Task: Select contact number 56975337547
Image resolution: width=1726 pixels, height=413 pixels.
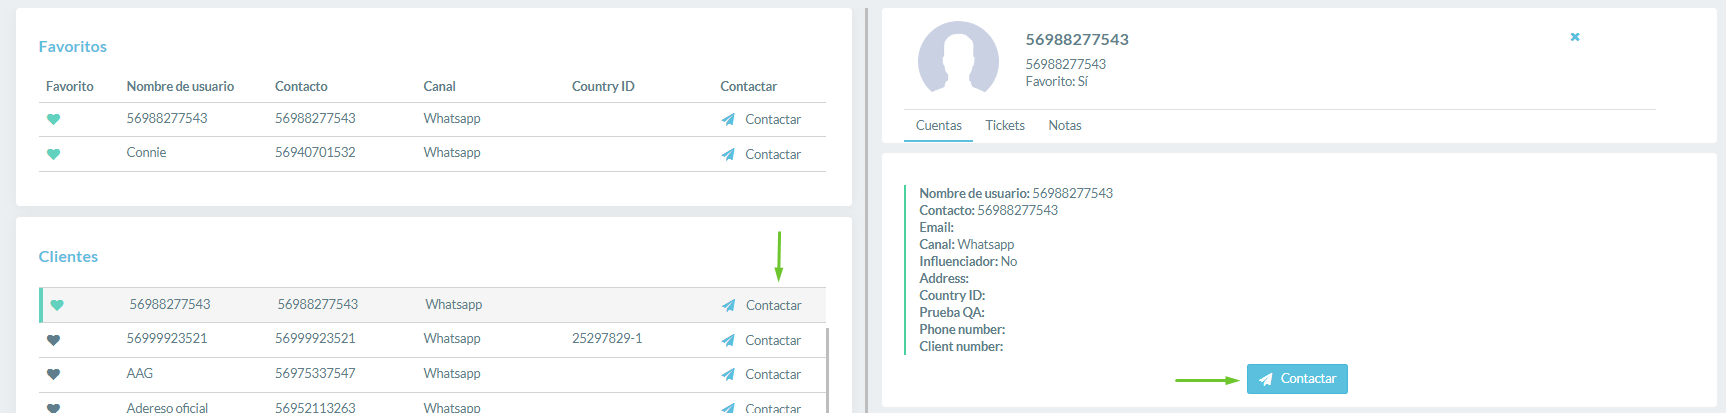Action: [315, 373]
